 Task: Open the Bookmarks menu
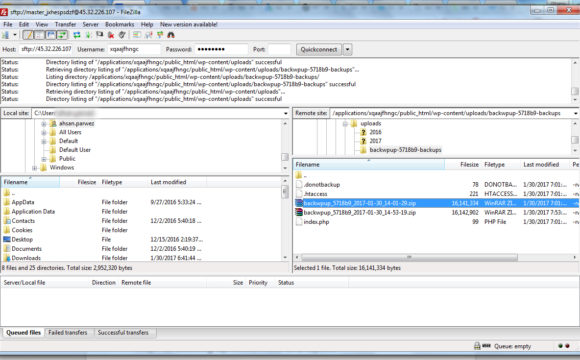click(x=119, y=24)
